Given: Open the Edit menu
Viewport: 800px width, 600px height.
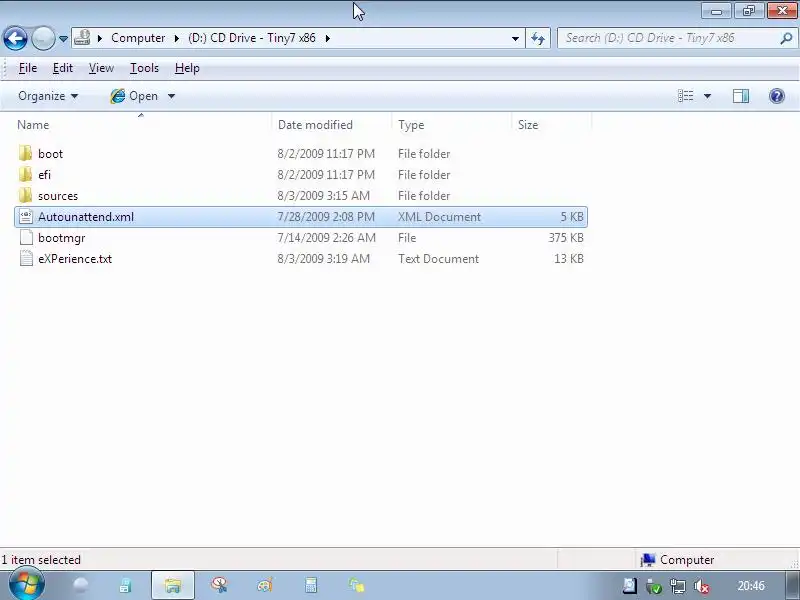Looking at the screenshot, I should coord(63,68).
